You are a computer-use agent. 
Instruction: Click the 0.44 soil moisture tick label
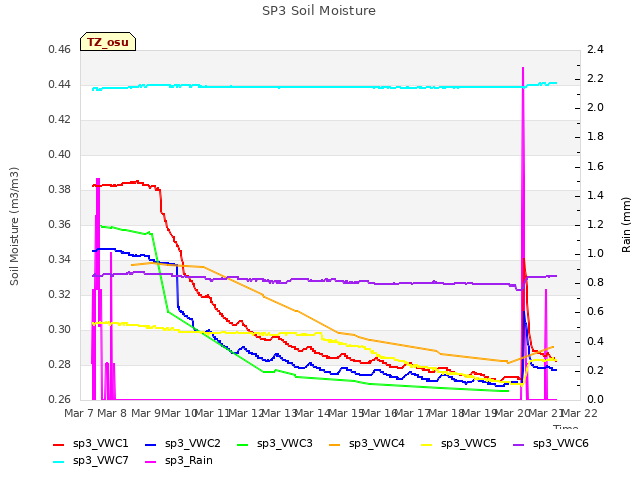click(60, 84)
